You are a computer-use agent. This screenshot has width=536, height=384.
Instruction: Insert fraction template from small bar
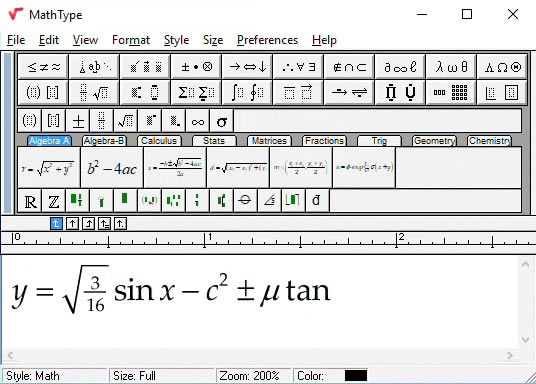pos(102,121)
